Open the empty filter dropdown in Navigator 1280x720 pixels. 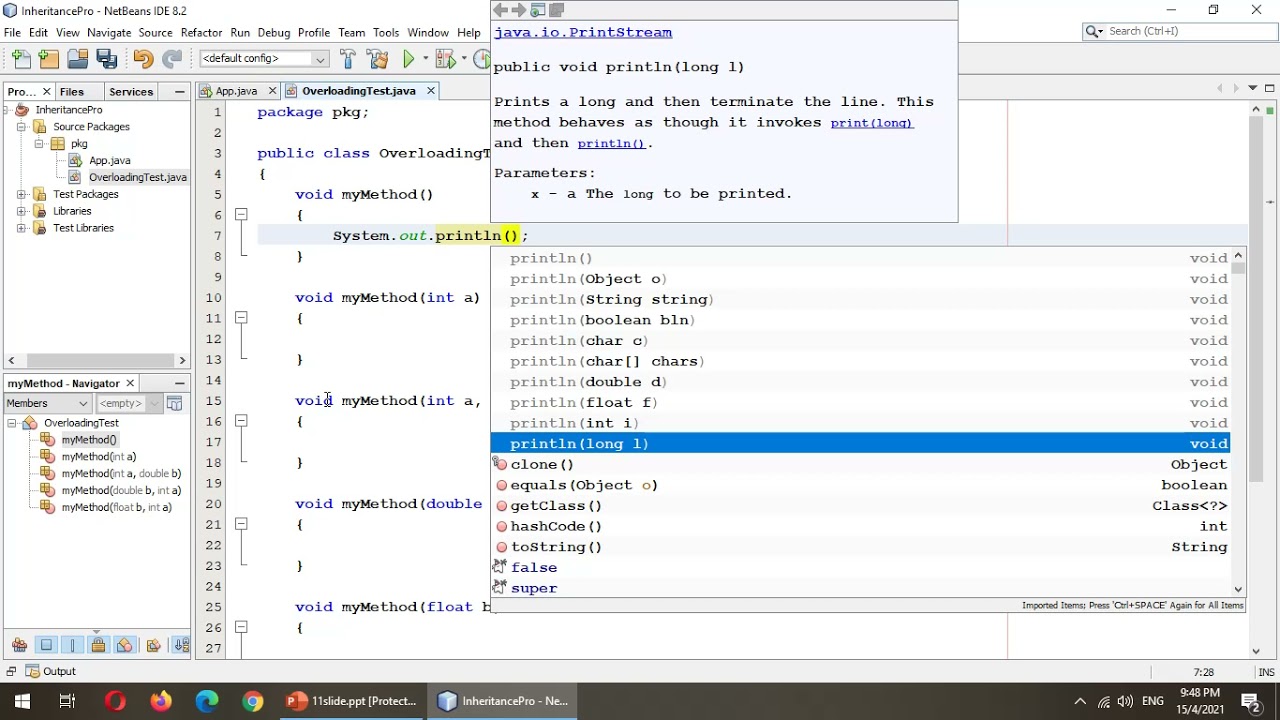129,403
